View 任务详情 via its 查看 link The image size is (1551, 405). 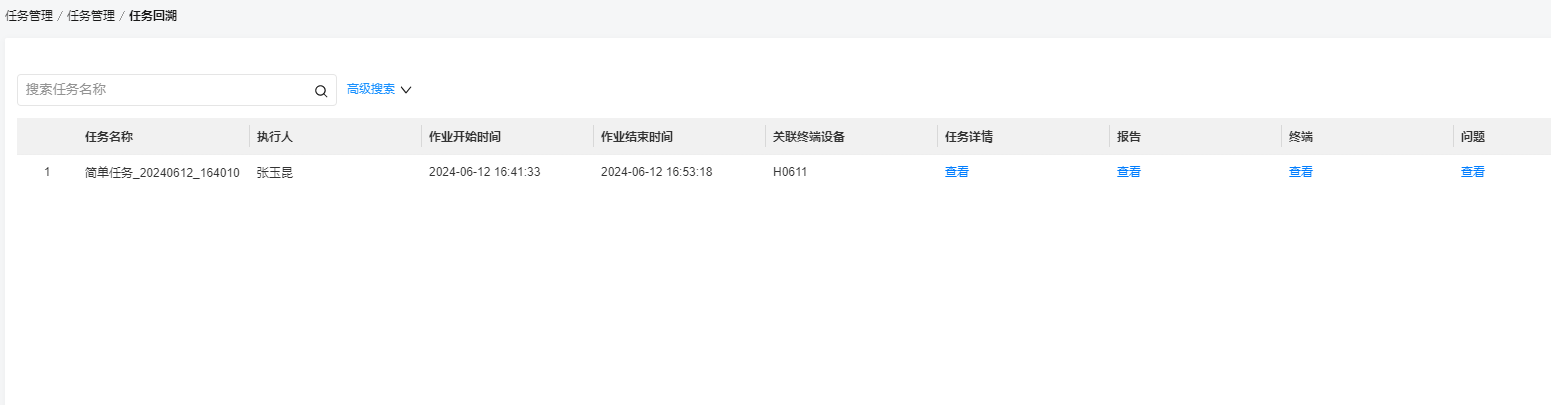tap(957, 172)
